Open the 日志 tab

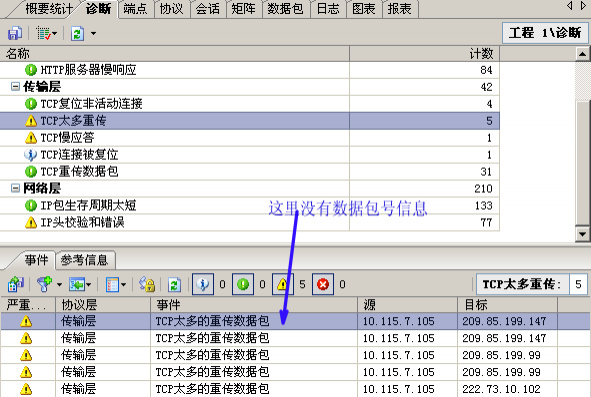pos(328,9)
